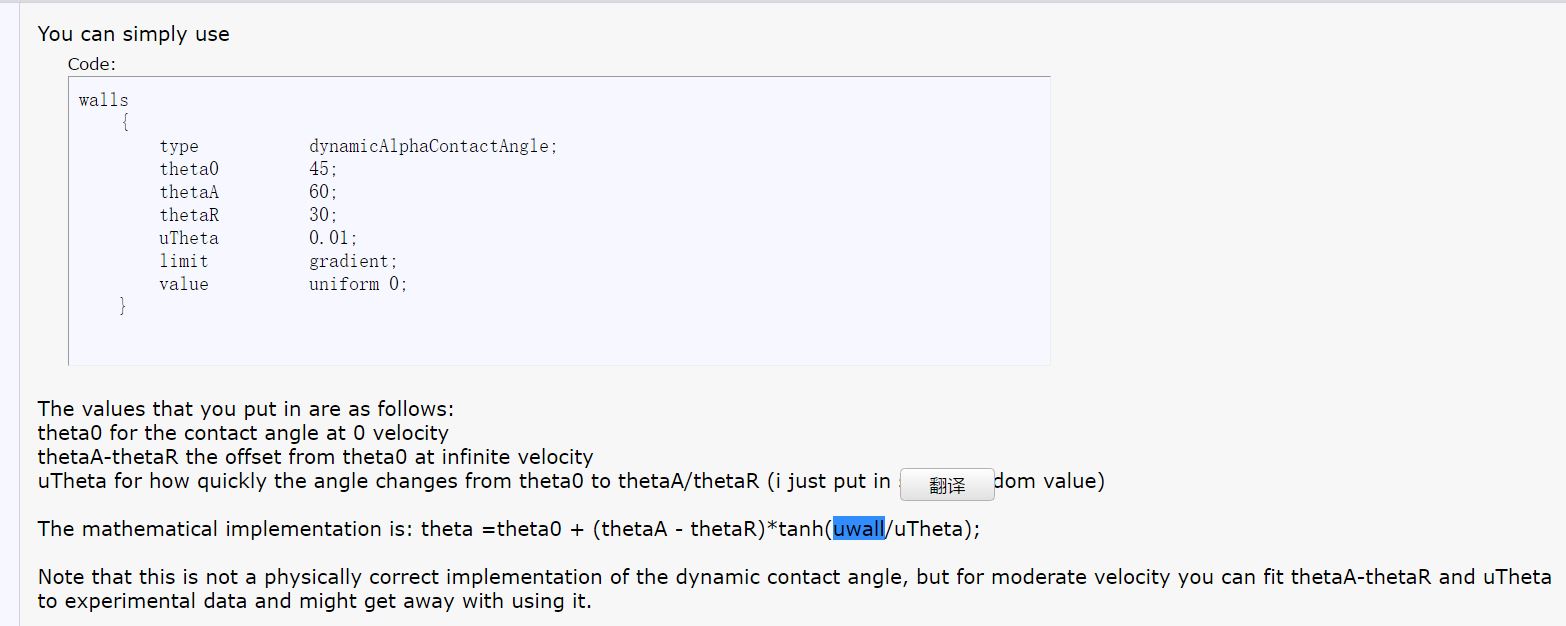Click the thetaA value 60 in code
This screenshot has width=1566, height=626.
[322, 192]
